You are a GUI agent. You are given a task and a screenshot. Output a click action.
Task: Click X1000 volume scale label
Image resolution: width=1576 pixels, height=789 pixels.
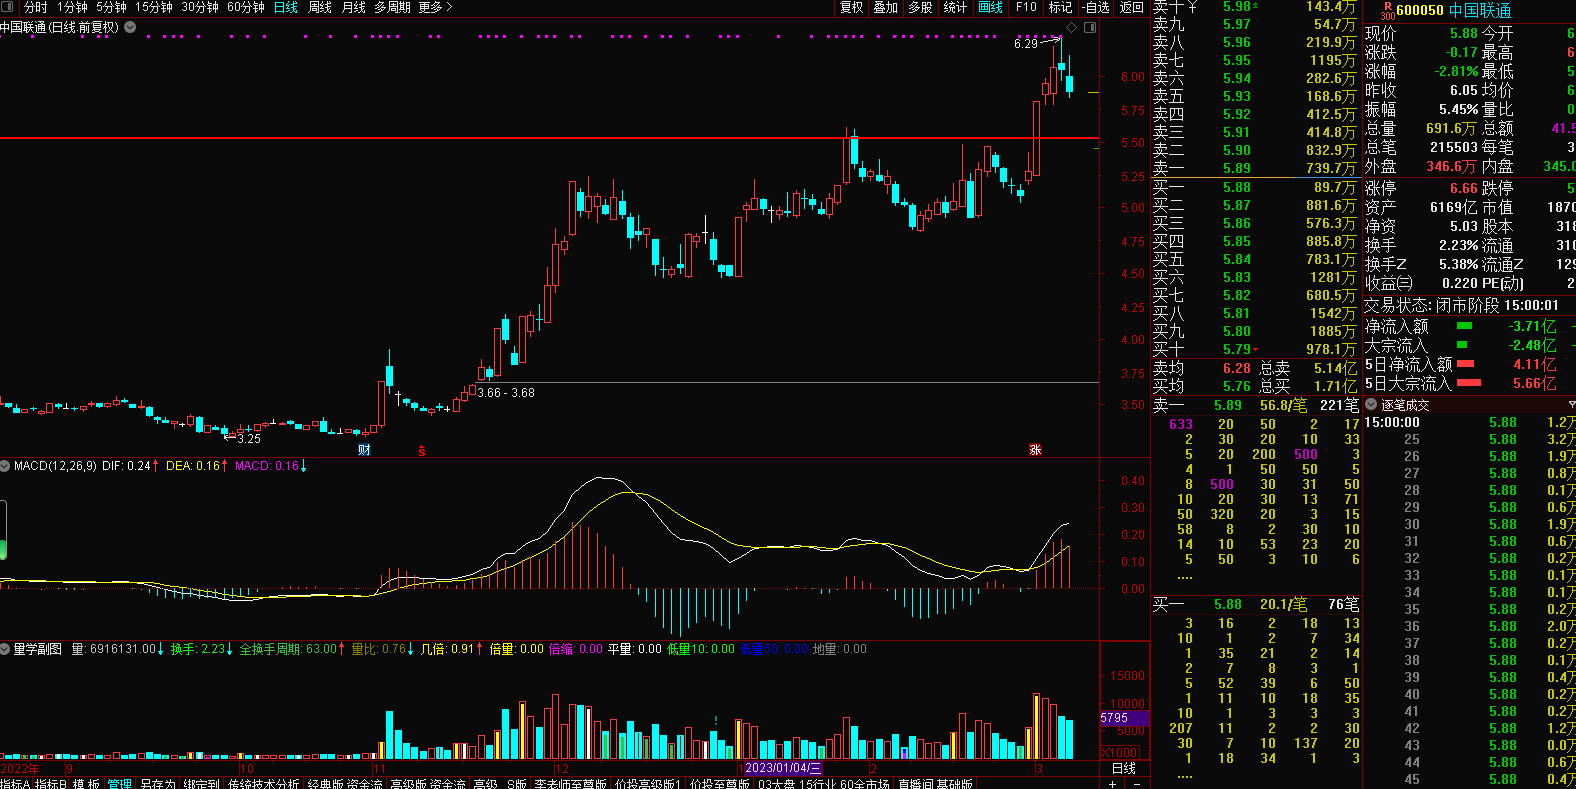(x=1120, y=752)
